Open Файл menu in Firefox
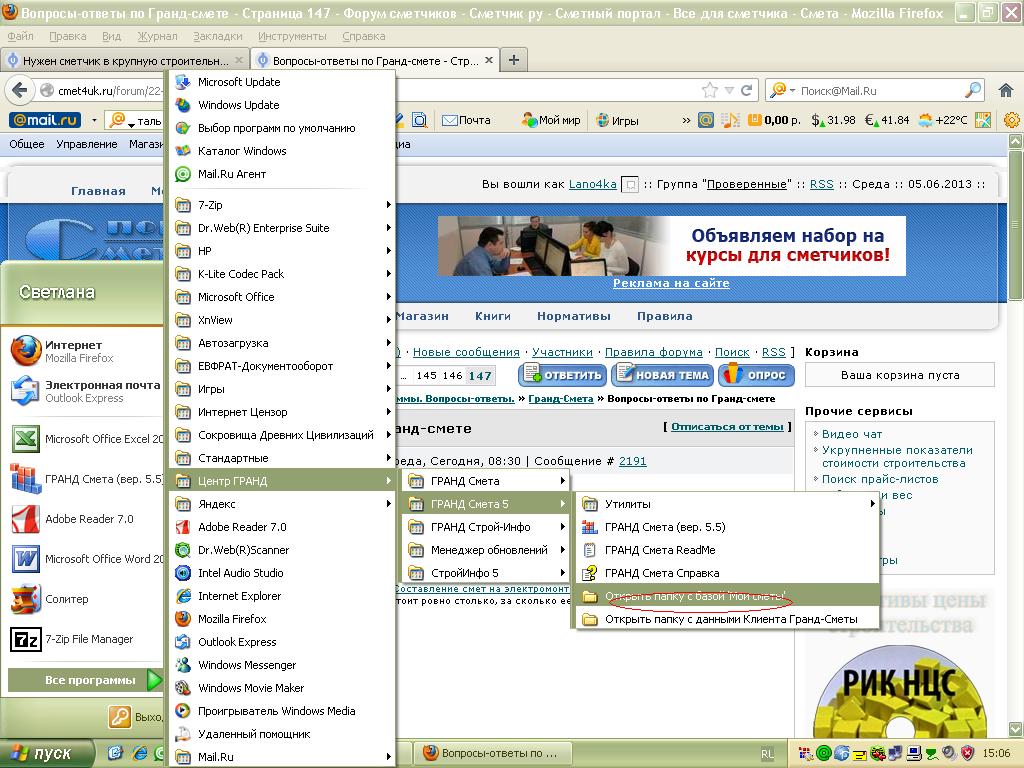Screen dimensions: 1024x768 (20, 36)
